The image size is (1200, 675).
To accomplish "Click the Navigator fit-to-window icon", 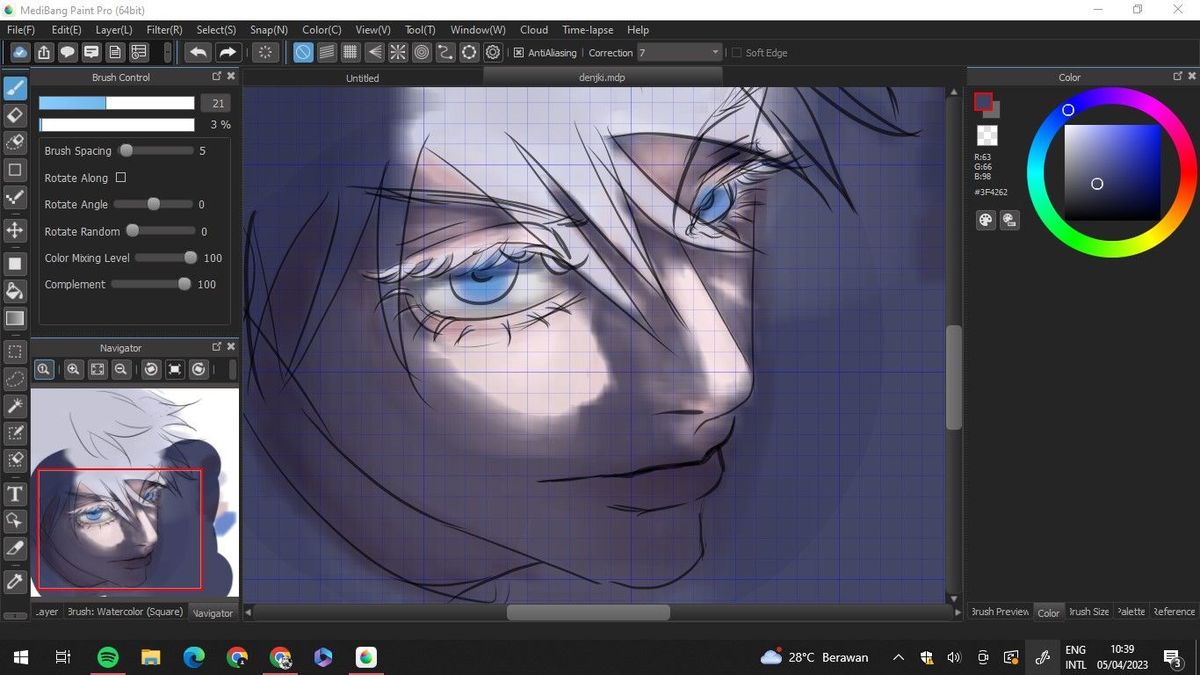I will click(97, 369).
